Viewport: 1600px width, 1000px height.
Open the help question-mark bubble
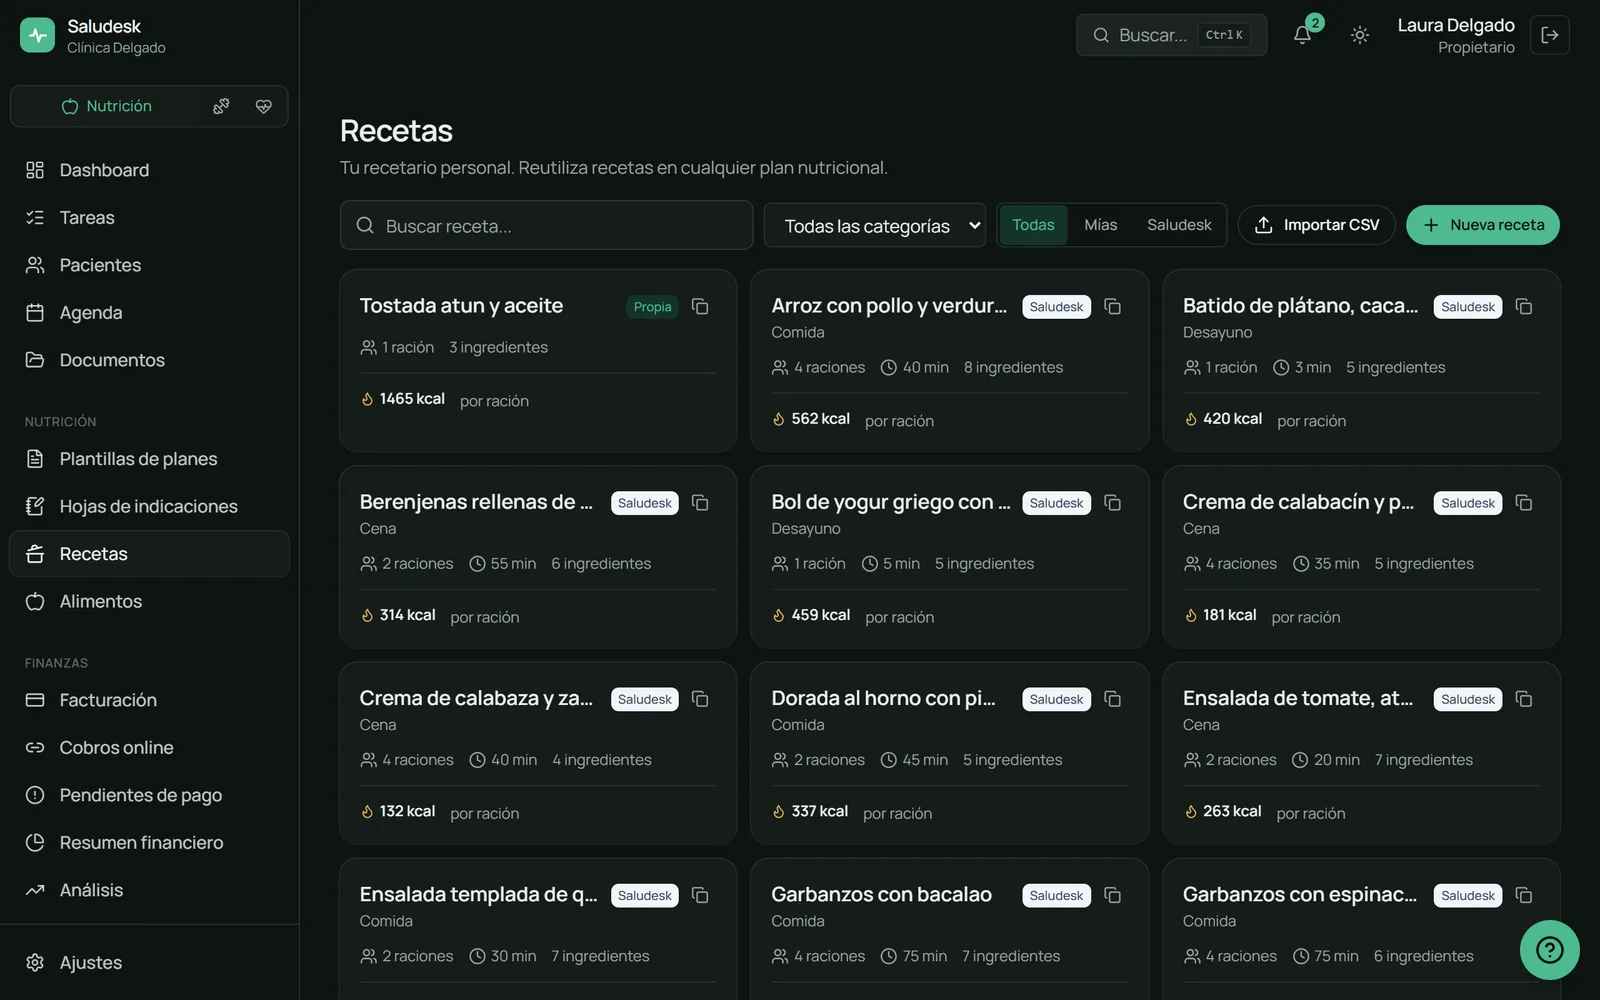coord(1549,949)
